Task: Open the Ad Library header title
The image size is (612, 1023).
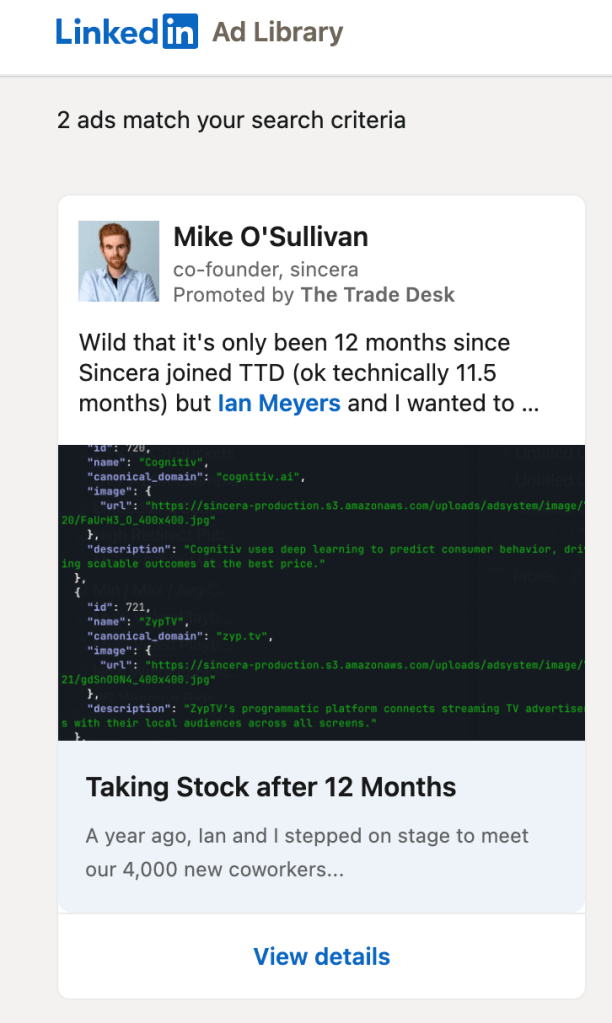Action: (x=277, y=32)
